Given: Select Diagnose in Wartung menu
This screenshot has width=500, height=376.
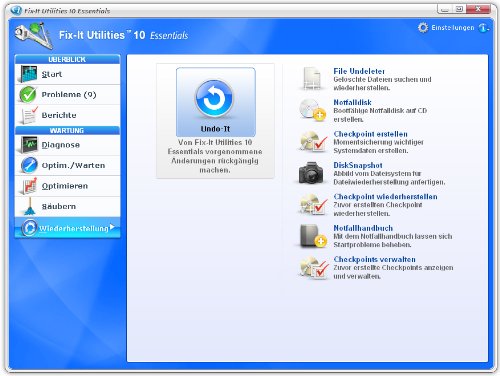Looking at the screenshot, I should [67, 145].
